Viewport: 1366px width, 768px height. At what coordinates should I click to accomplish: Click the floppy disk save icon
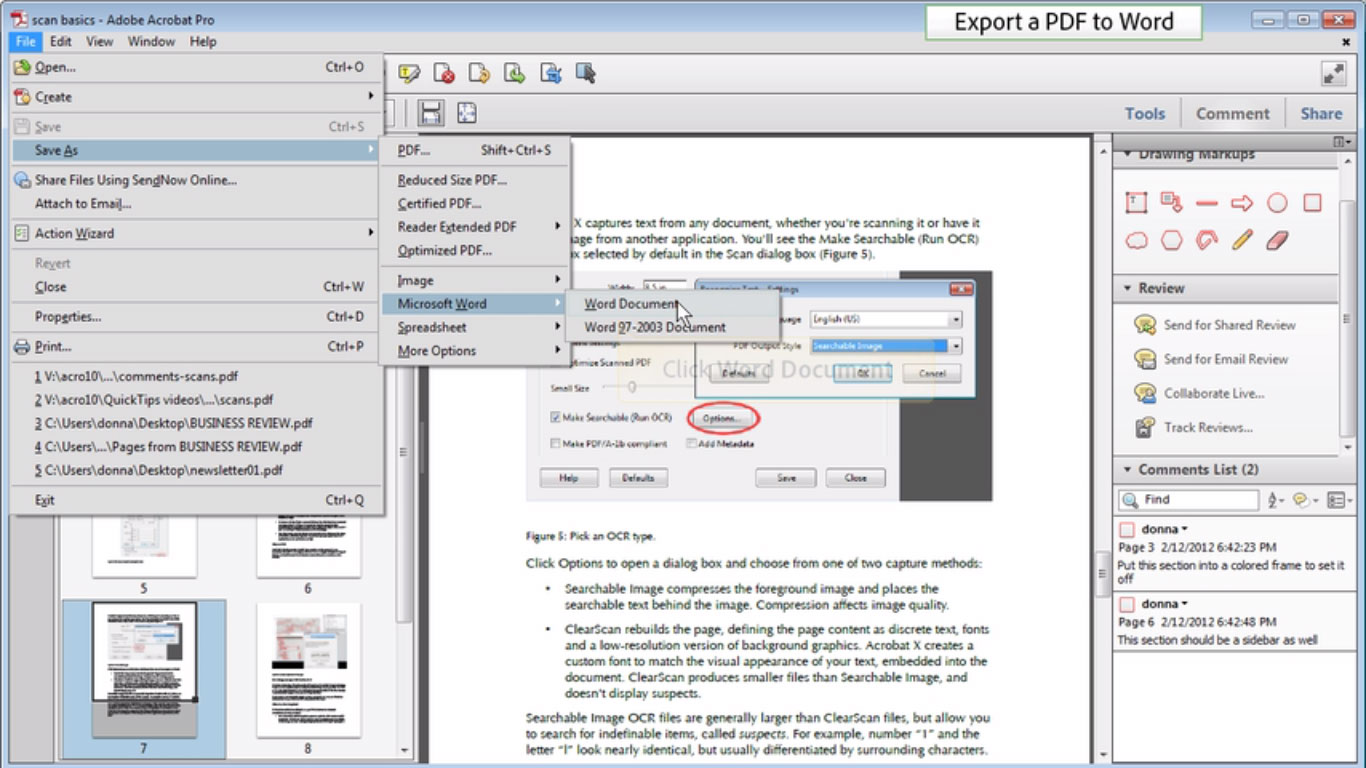431,113
